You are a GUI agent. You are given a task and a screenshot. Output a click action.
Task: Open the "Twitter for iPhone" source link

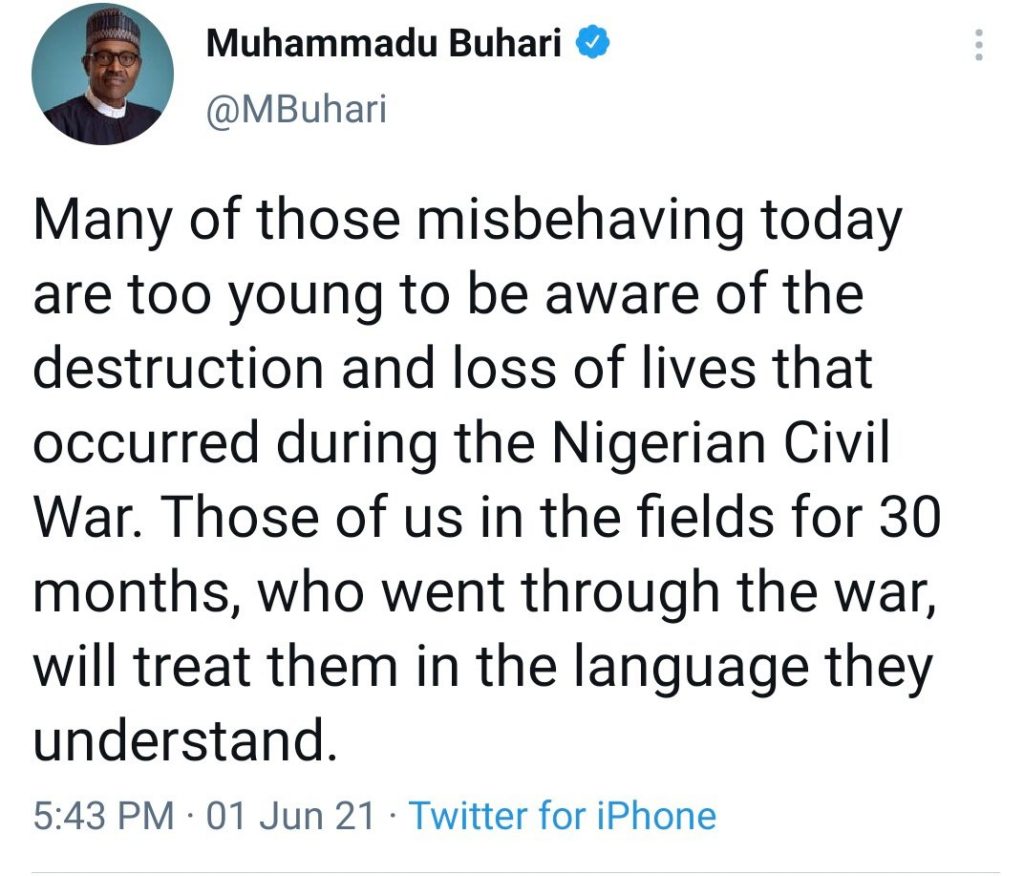[x=563, y=815]
